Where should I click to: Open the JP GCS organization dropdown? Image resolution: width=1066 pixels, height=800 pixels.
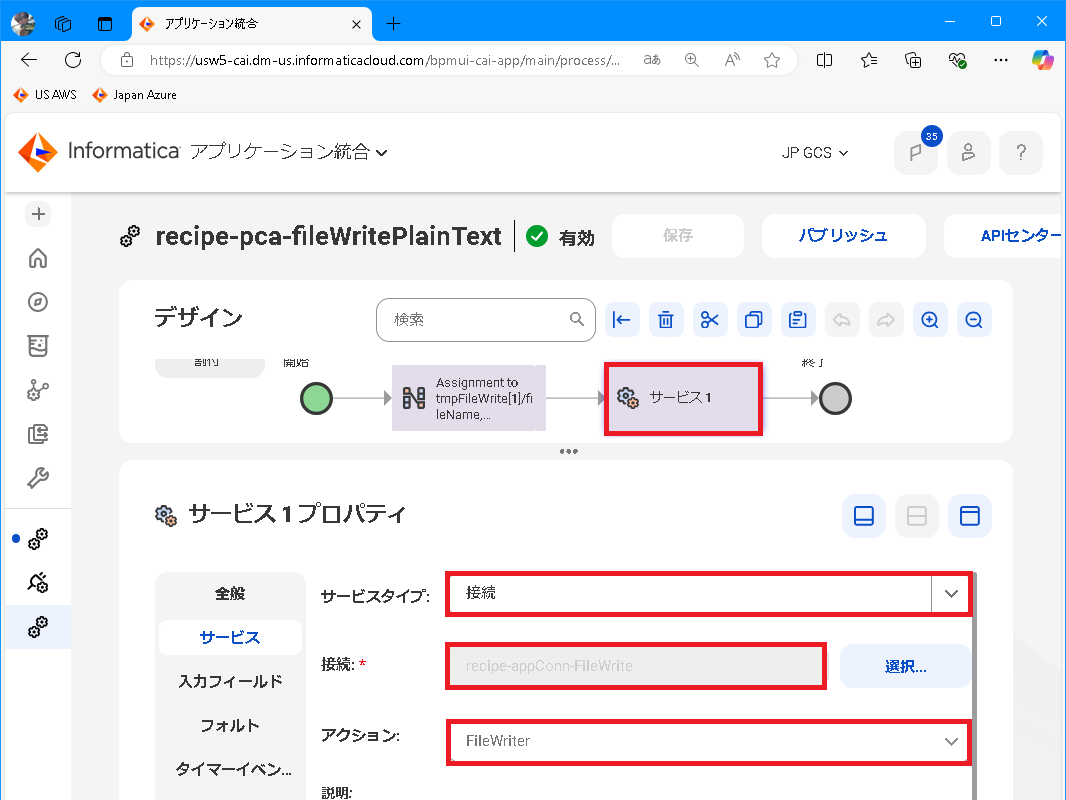tap(814, 153)
